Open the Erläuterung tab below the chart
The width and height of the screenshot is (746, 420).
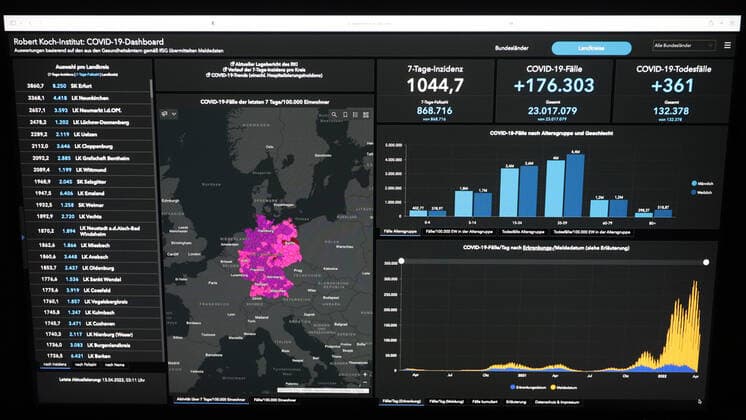[516, 402]
